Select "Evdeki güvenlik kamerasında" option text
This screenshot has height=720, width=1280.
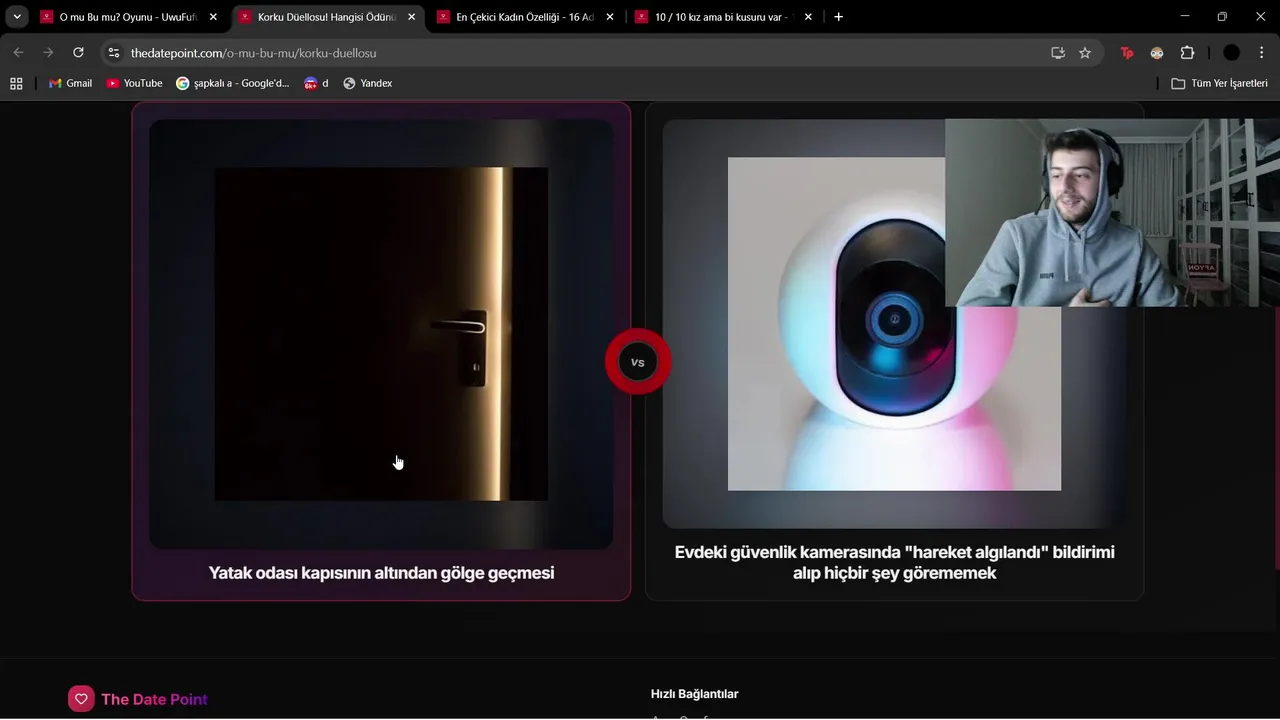[x=894, y=562]
